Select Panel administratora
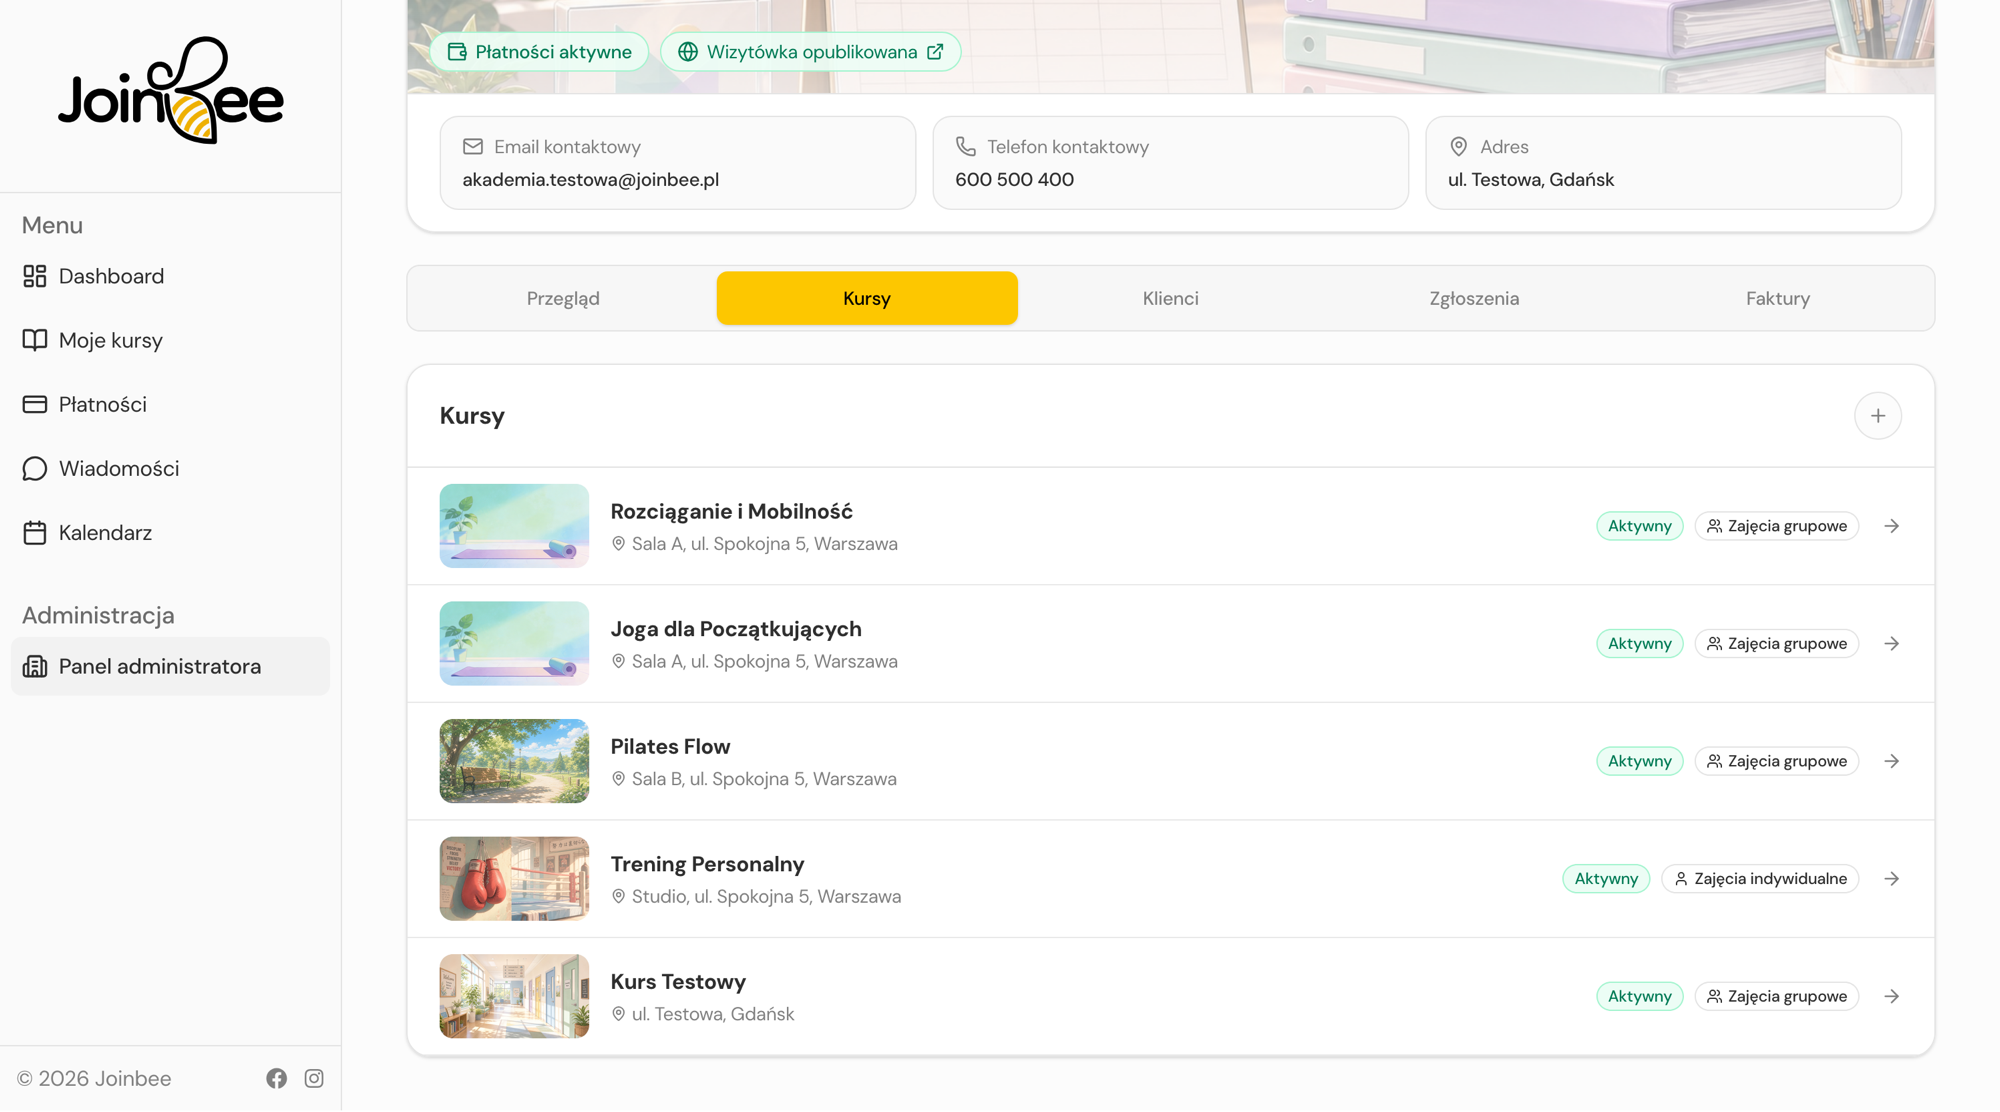Screen dimensions: 2000x1112 tap(170, 666)
